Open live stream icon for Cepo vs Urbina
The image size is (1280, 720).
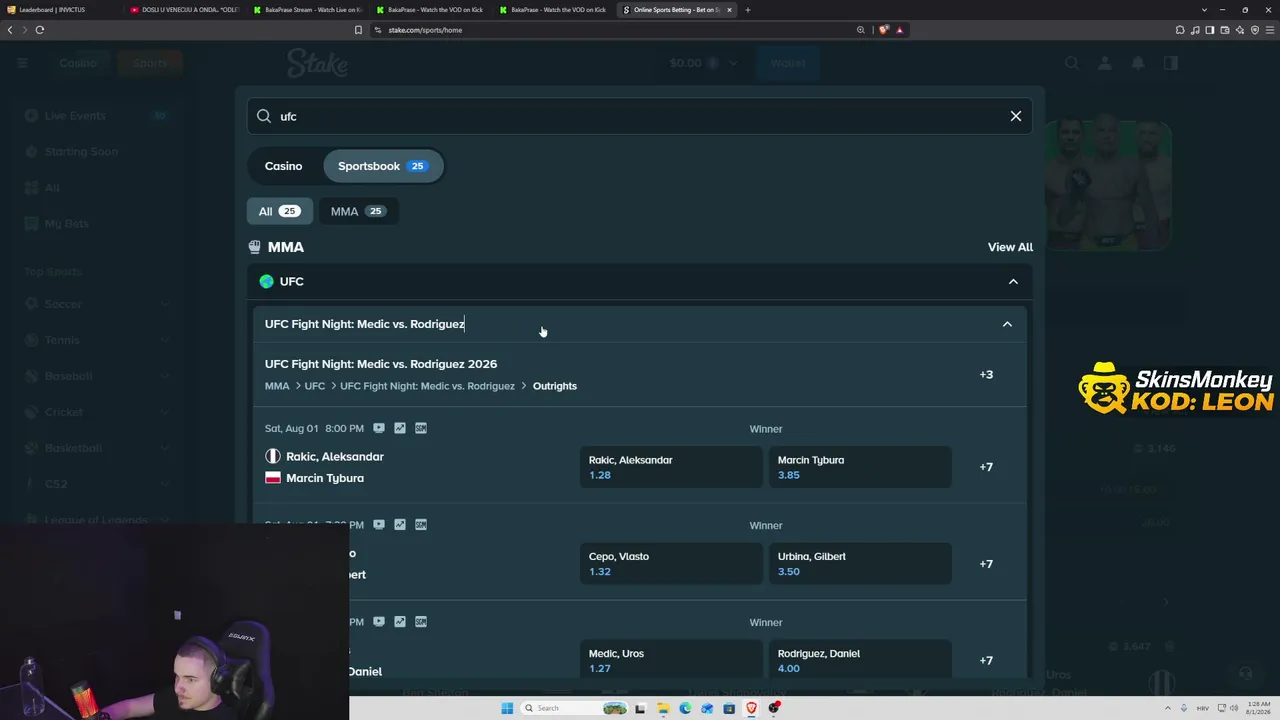pyautogui.click(x=379, y=524)
